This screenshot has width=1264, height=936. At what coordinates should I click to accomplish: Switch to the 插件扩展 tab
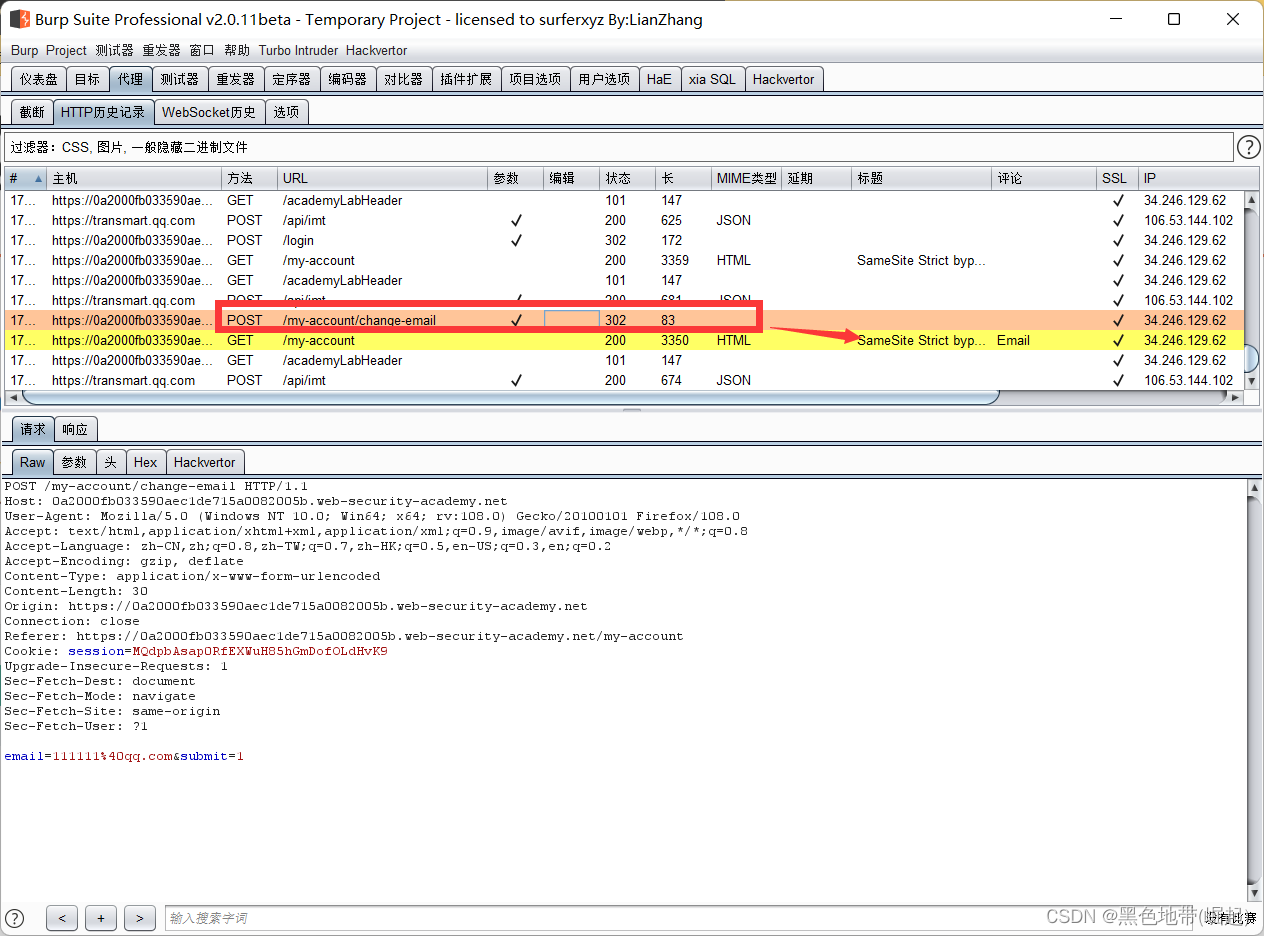466,79
